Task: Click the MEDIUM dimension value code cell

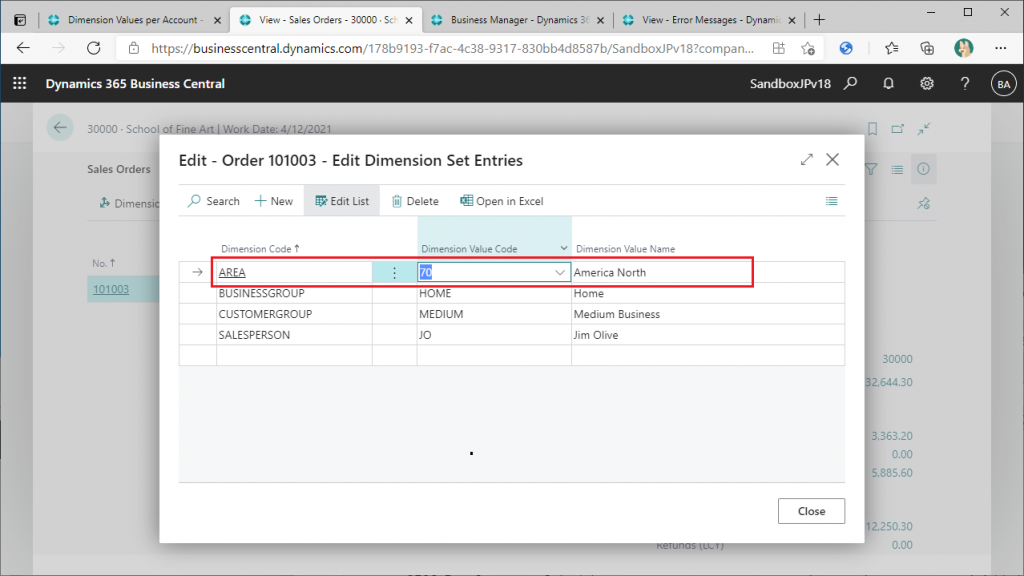Action: [x=494, y=314]
